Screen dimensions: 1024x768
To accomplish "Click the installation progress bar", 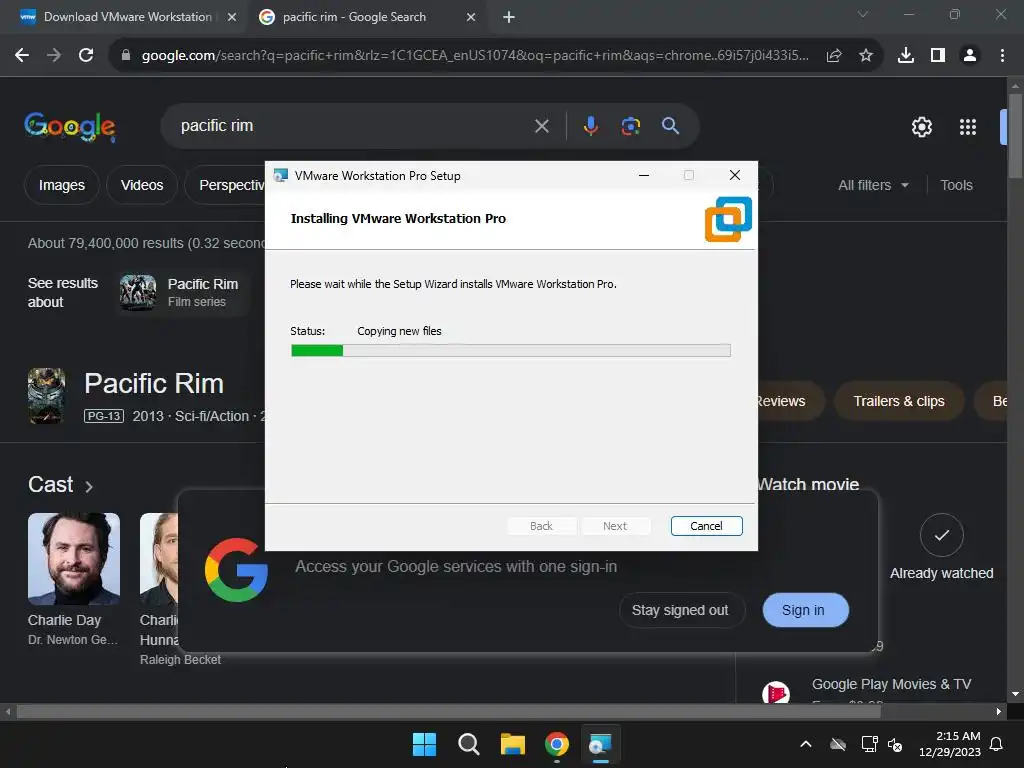I will pyautogui.click(x=511, y=351).
